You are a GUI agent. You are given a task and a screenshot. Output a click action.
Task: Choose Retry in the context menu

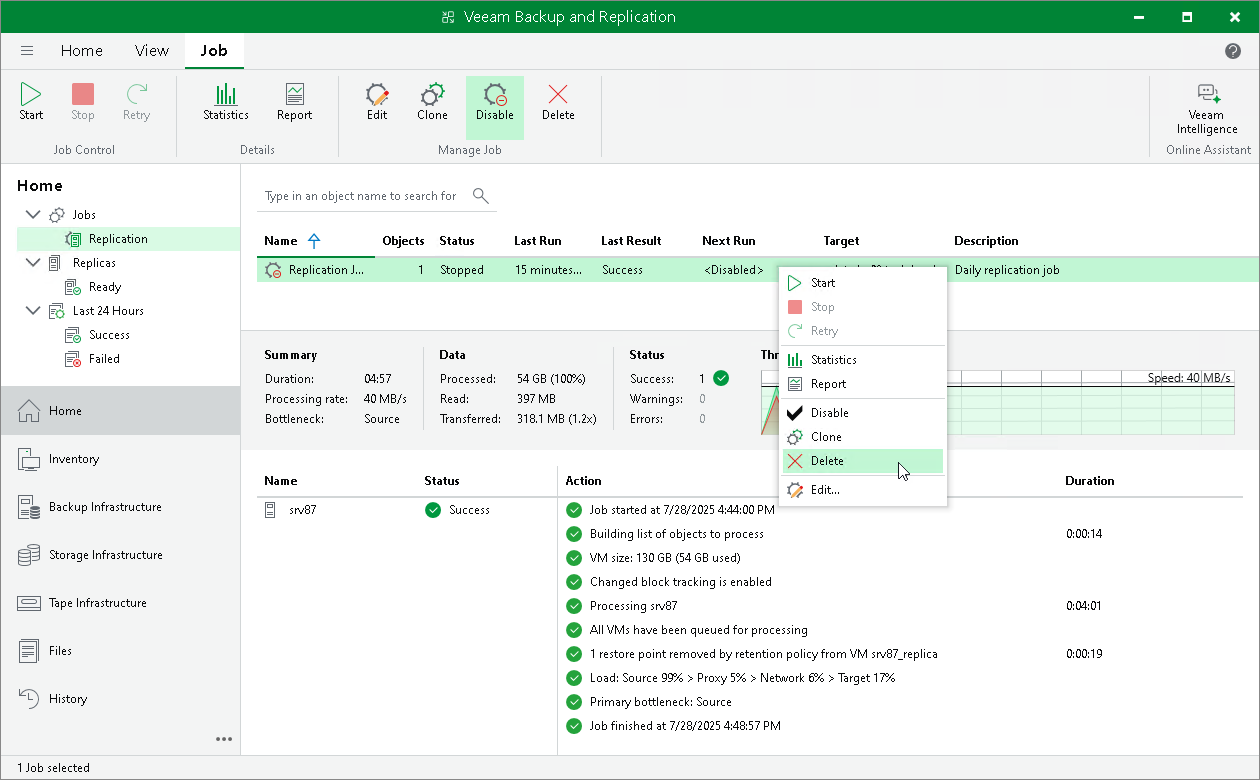[x=863, y=331]
